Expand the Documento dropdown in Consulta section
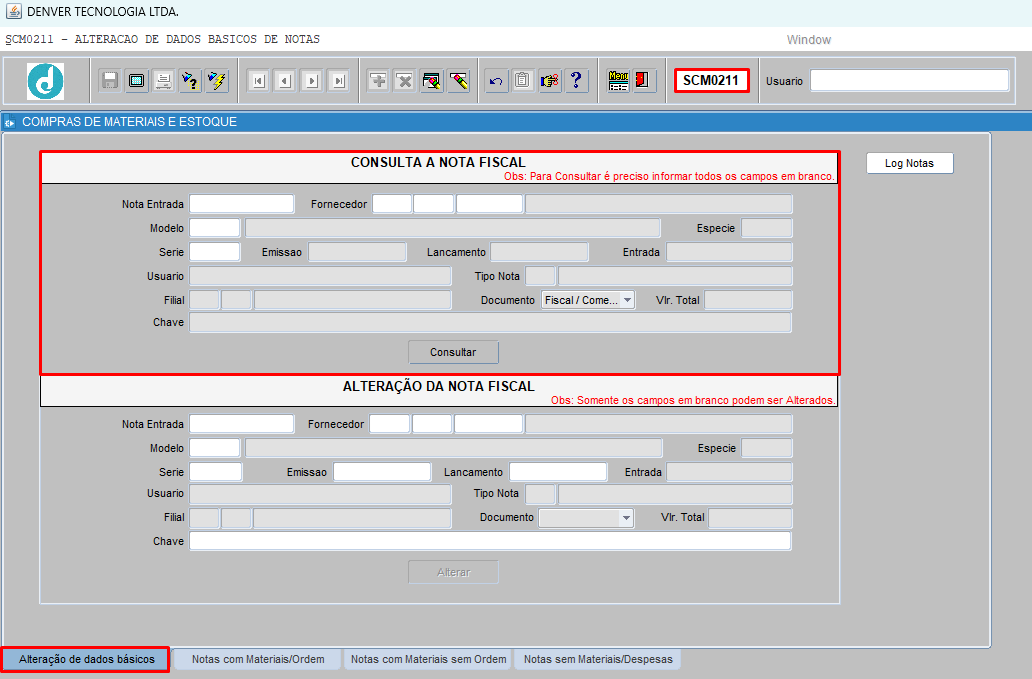Image resolution: width=1032 pixels, height=679 pixels. 627,300
